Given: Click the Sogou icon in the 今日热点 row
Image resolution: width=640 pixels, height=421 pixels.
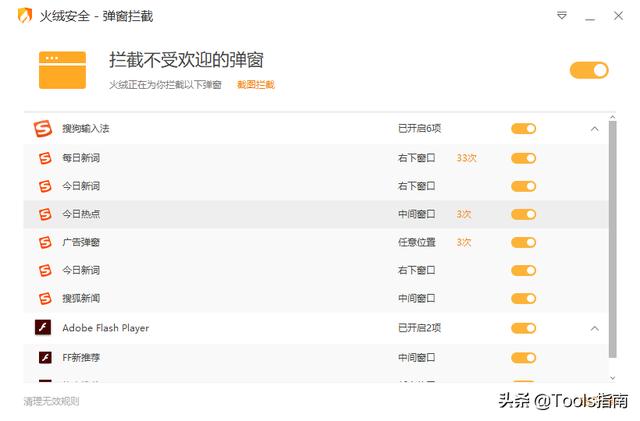Looking at the screenshot, I should pyautogui.click(x=45, y=214).
